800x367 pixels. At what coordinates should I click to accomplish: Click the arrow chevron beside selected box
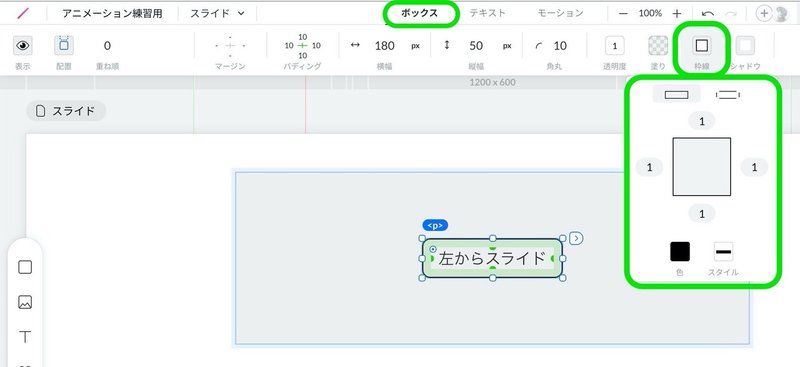coord(577,238)
